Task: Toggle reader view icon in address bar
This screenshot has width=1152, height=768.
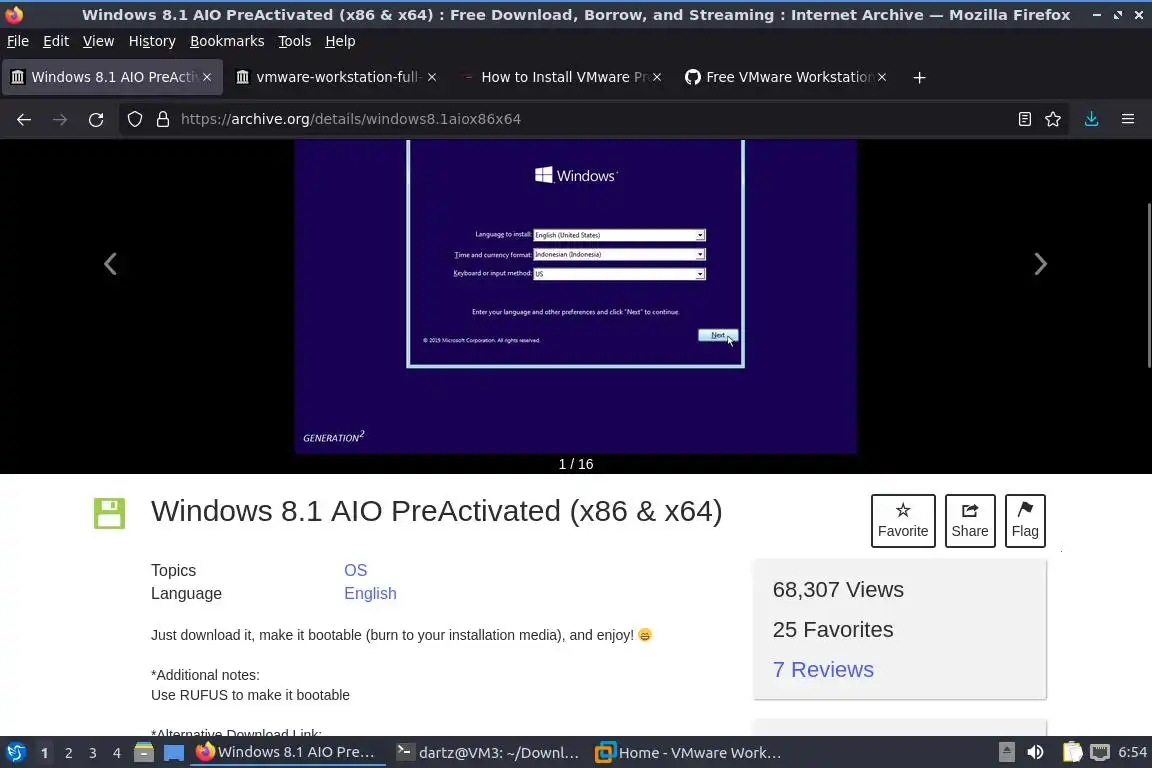Action: pos(1024,119)
